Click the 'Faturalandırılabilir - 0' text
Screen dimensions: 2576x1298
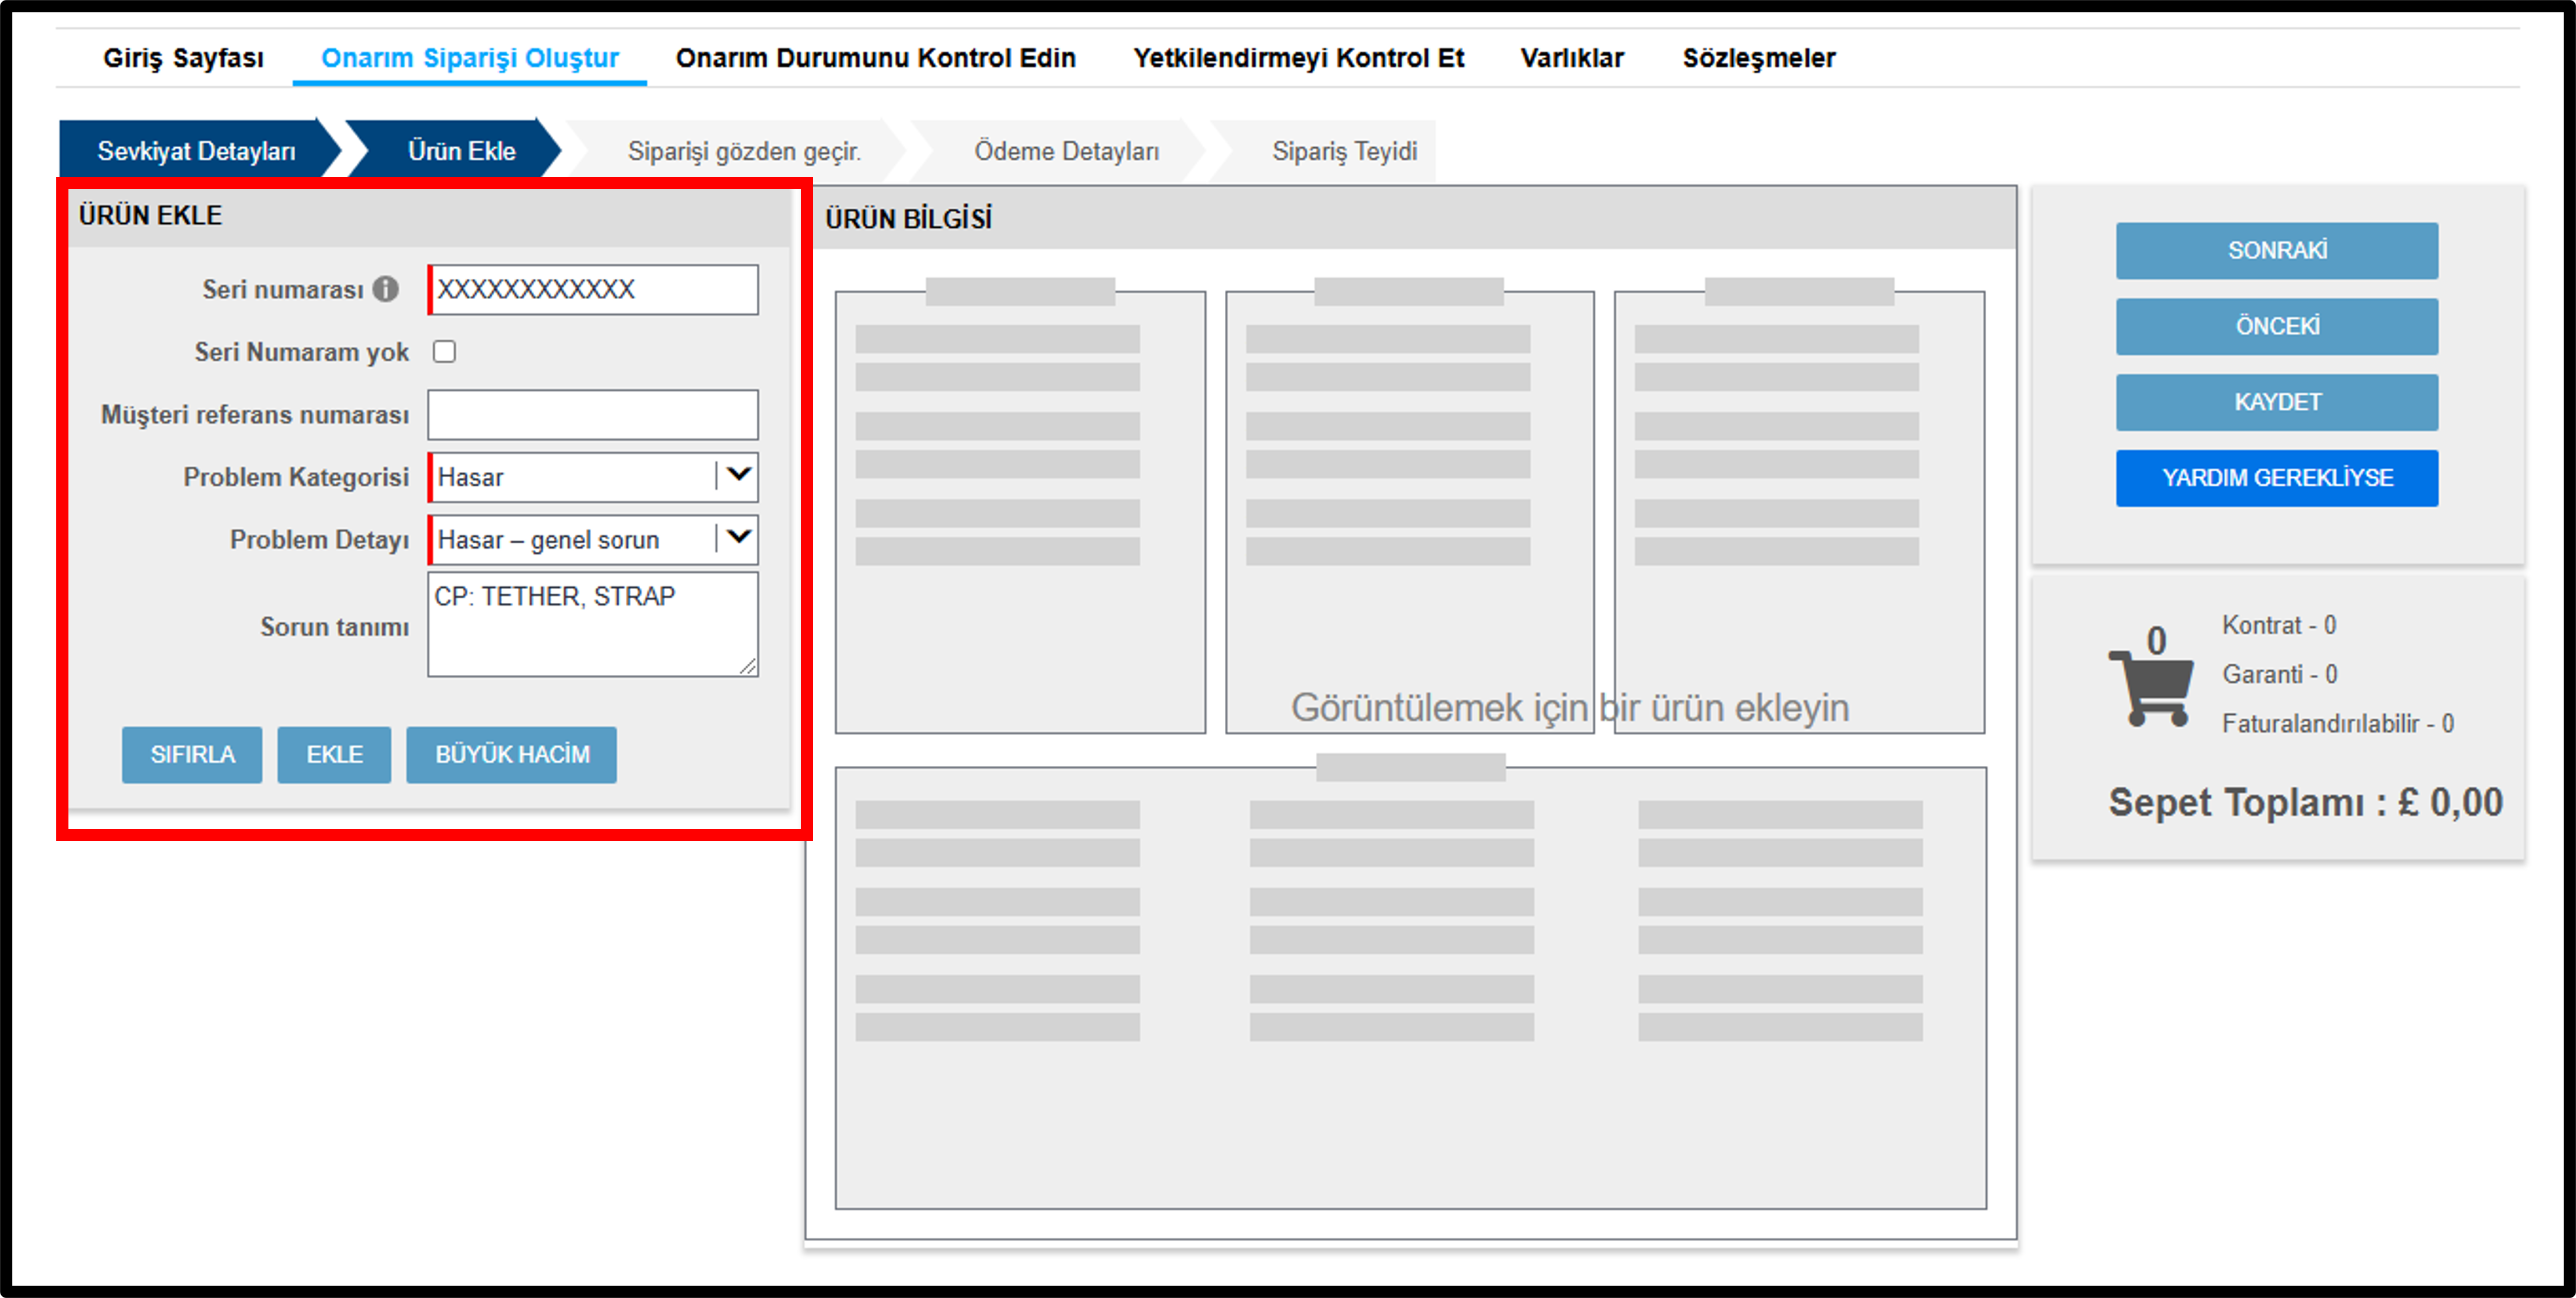click(2338, 723)
